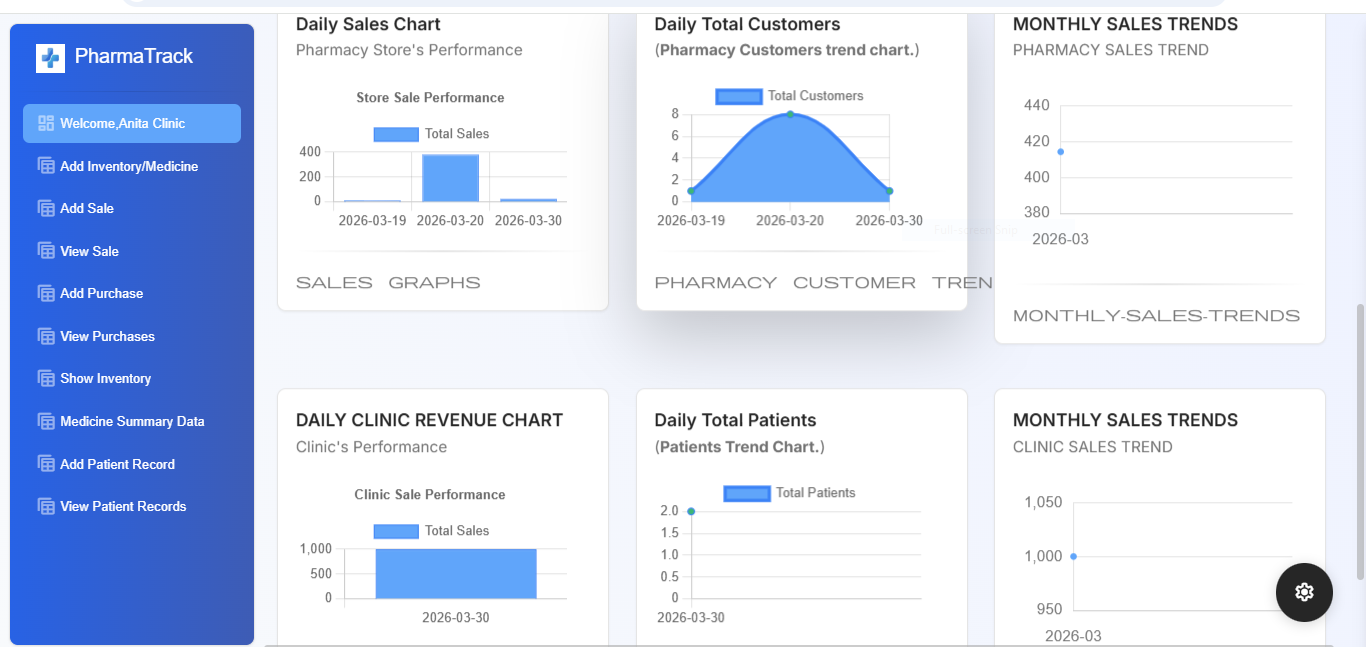
Task: Click the dashboard grid icon beside Welcome
Action: pos(46,123)
